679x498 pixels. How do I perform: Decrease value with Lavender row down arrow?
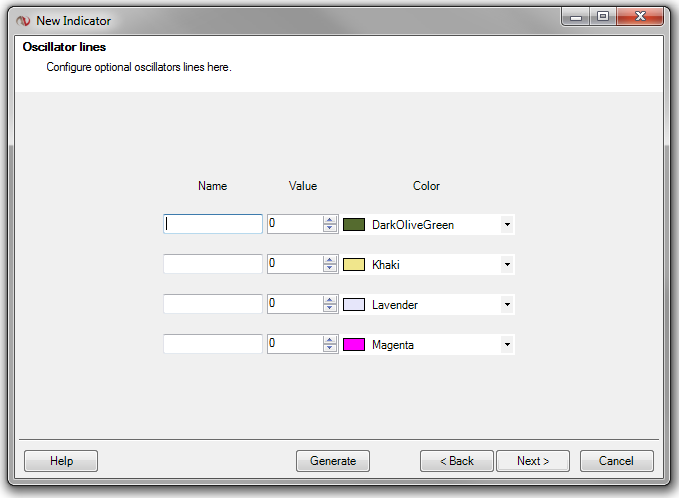point(330,308)
